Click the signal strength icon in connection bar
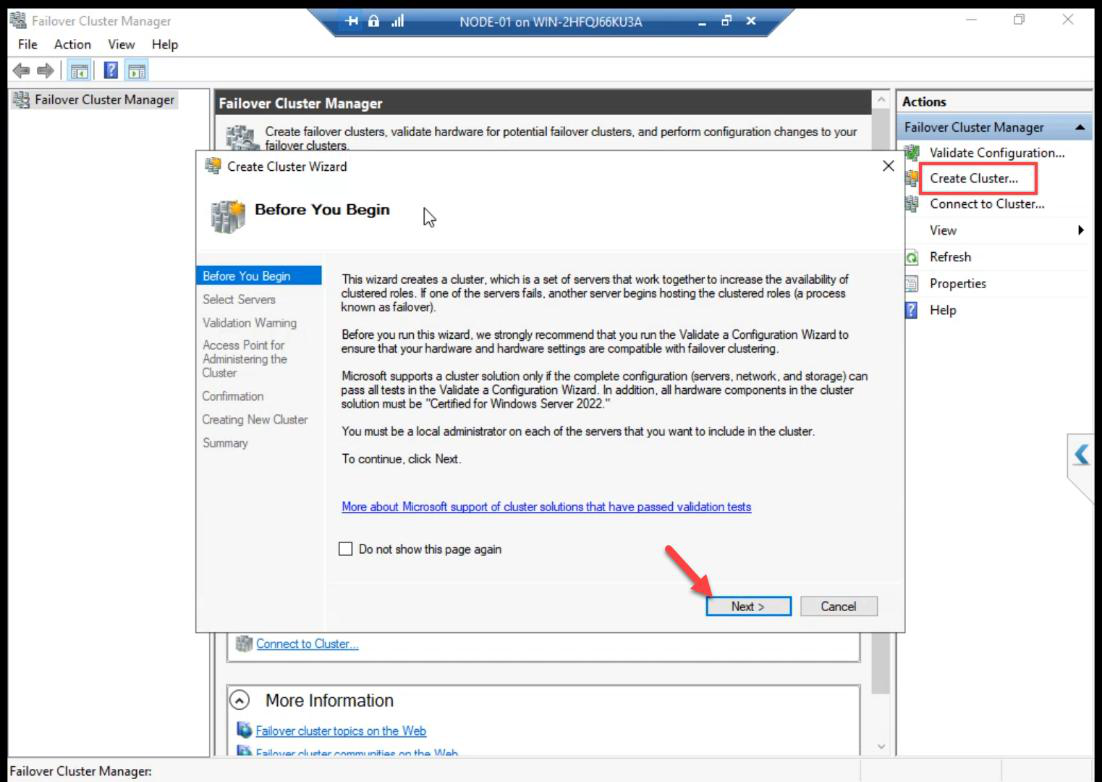Viewport: 1102px width, 782px height. 398,21
